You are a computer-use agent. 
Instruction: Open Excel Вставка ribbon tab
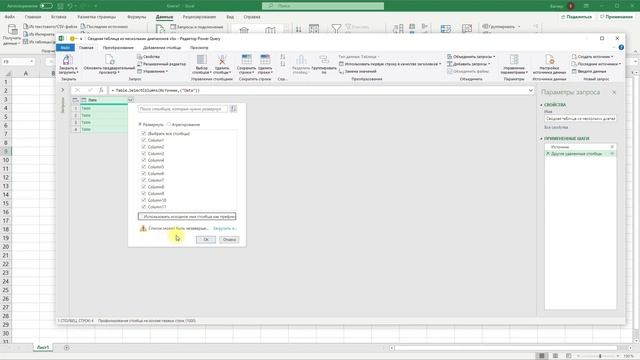[x=59, y=17]
